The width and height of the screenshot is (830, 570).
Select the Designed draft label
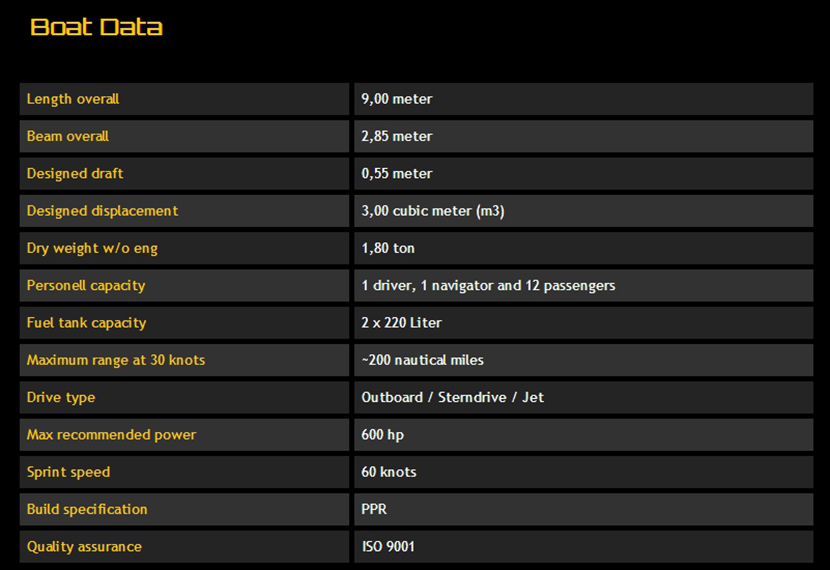pyautogui.click(x=75, y=174)
